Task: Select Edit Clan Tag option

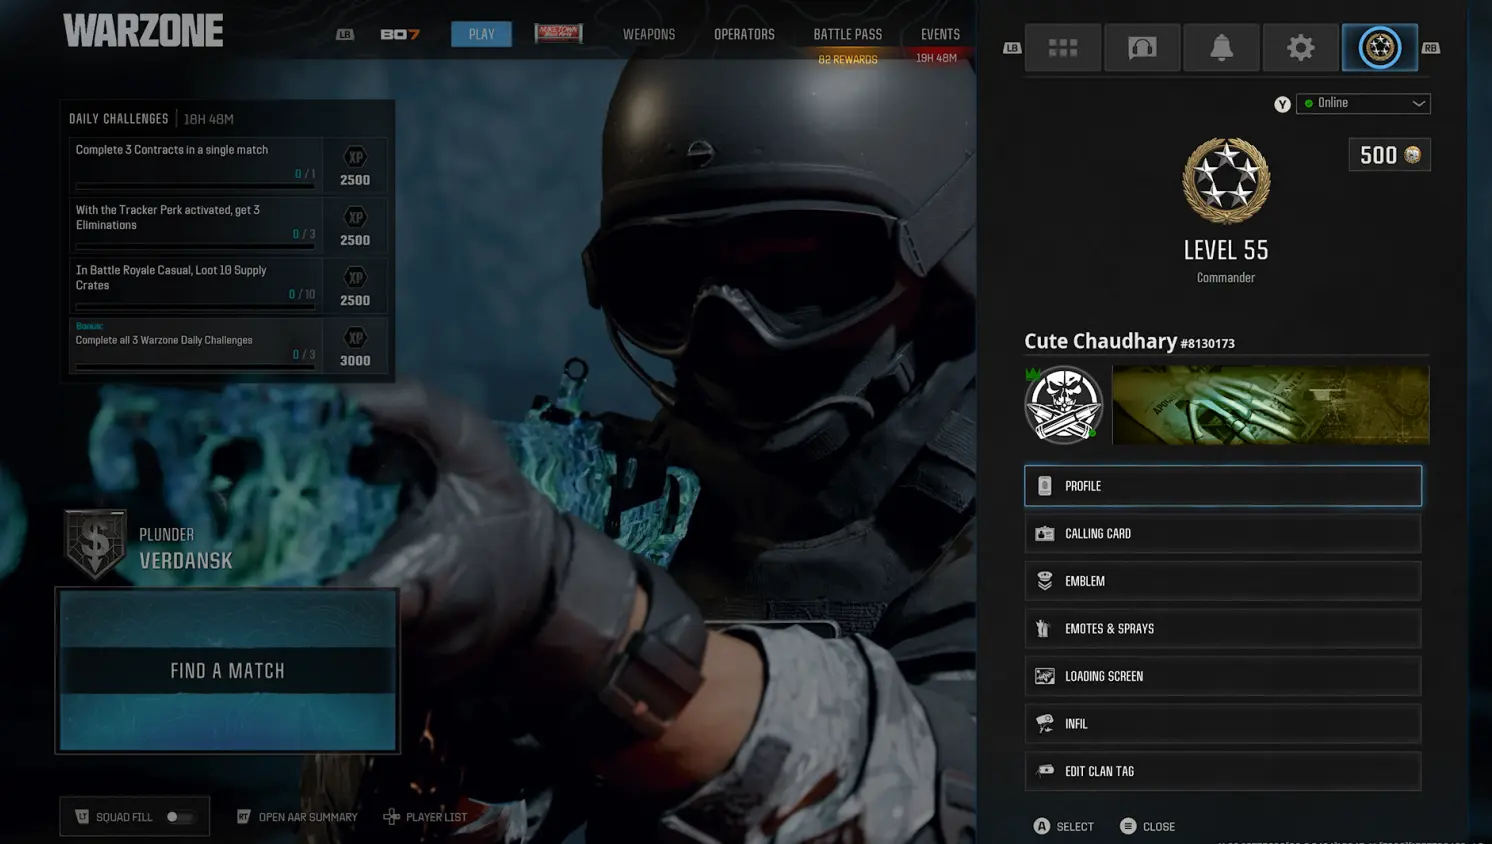Action: [x=1222, y=771]
